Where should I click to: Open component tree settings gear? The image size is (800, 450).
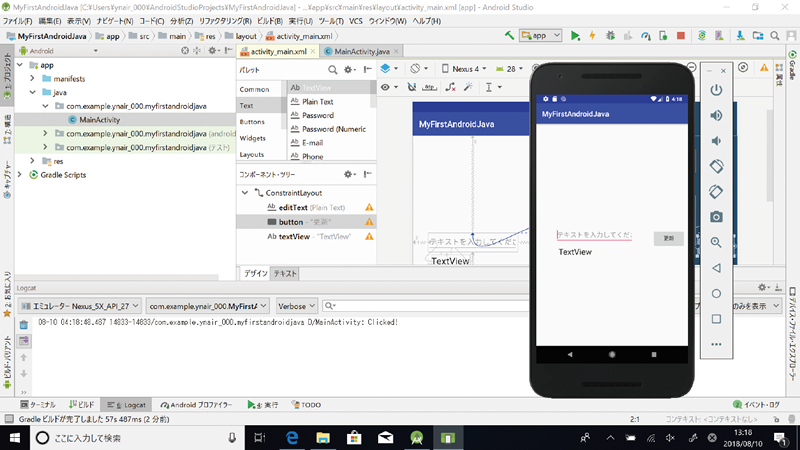(x=348, y=174)
